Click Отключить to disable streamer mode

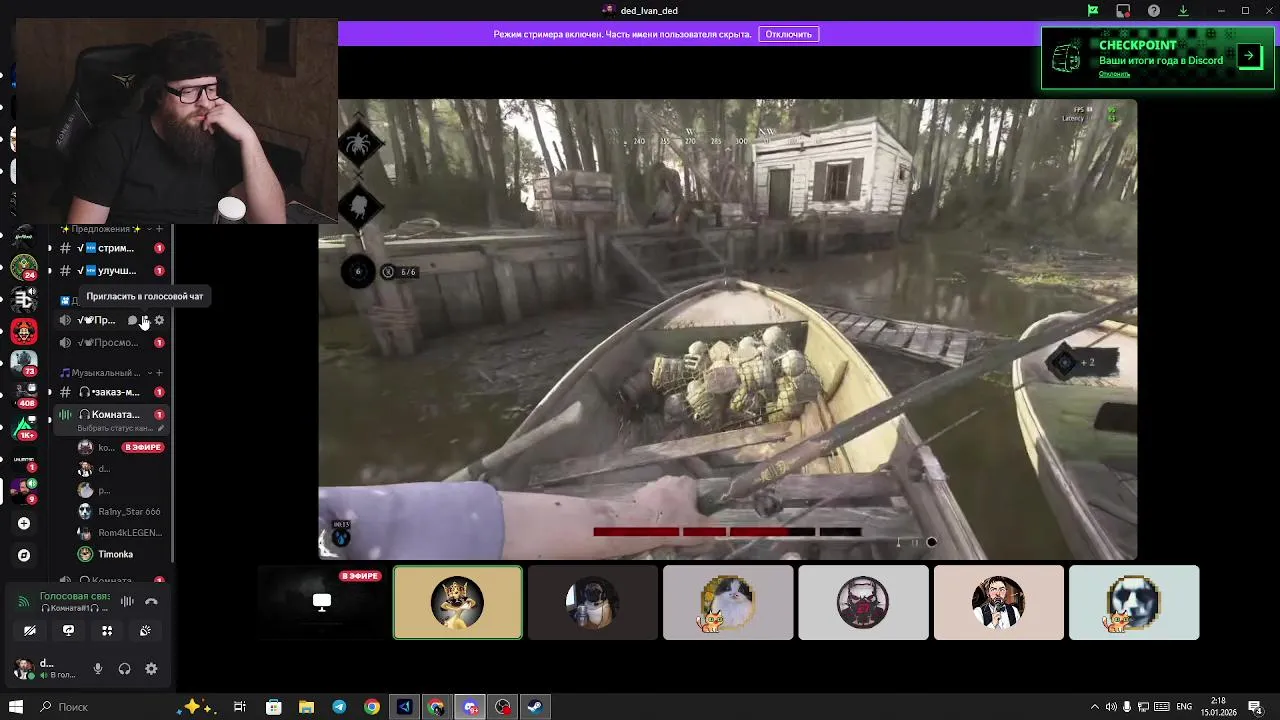[789, 34]
